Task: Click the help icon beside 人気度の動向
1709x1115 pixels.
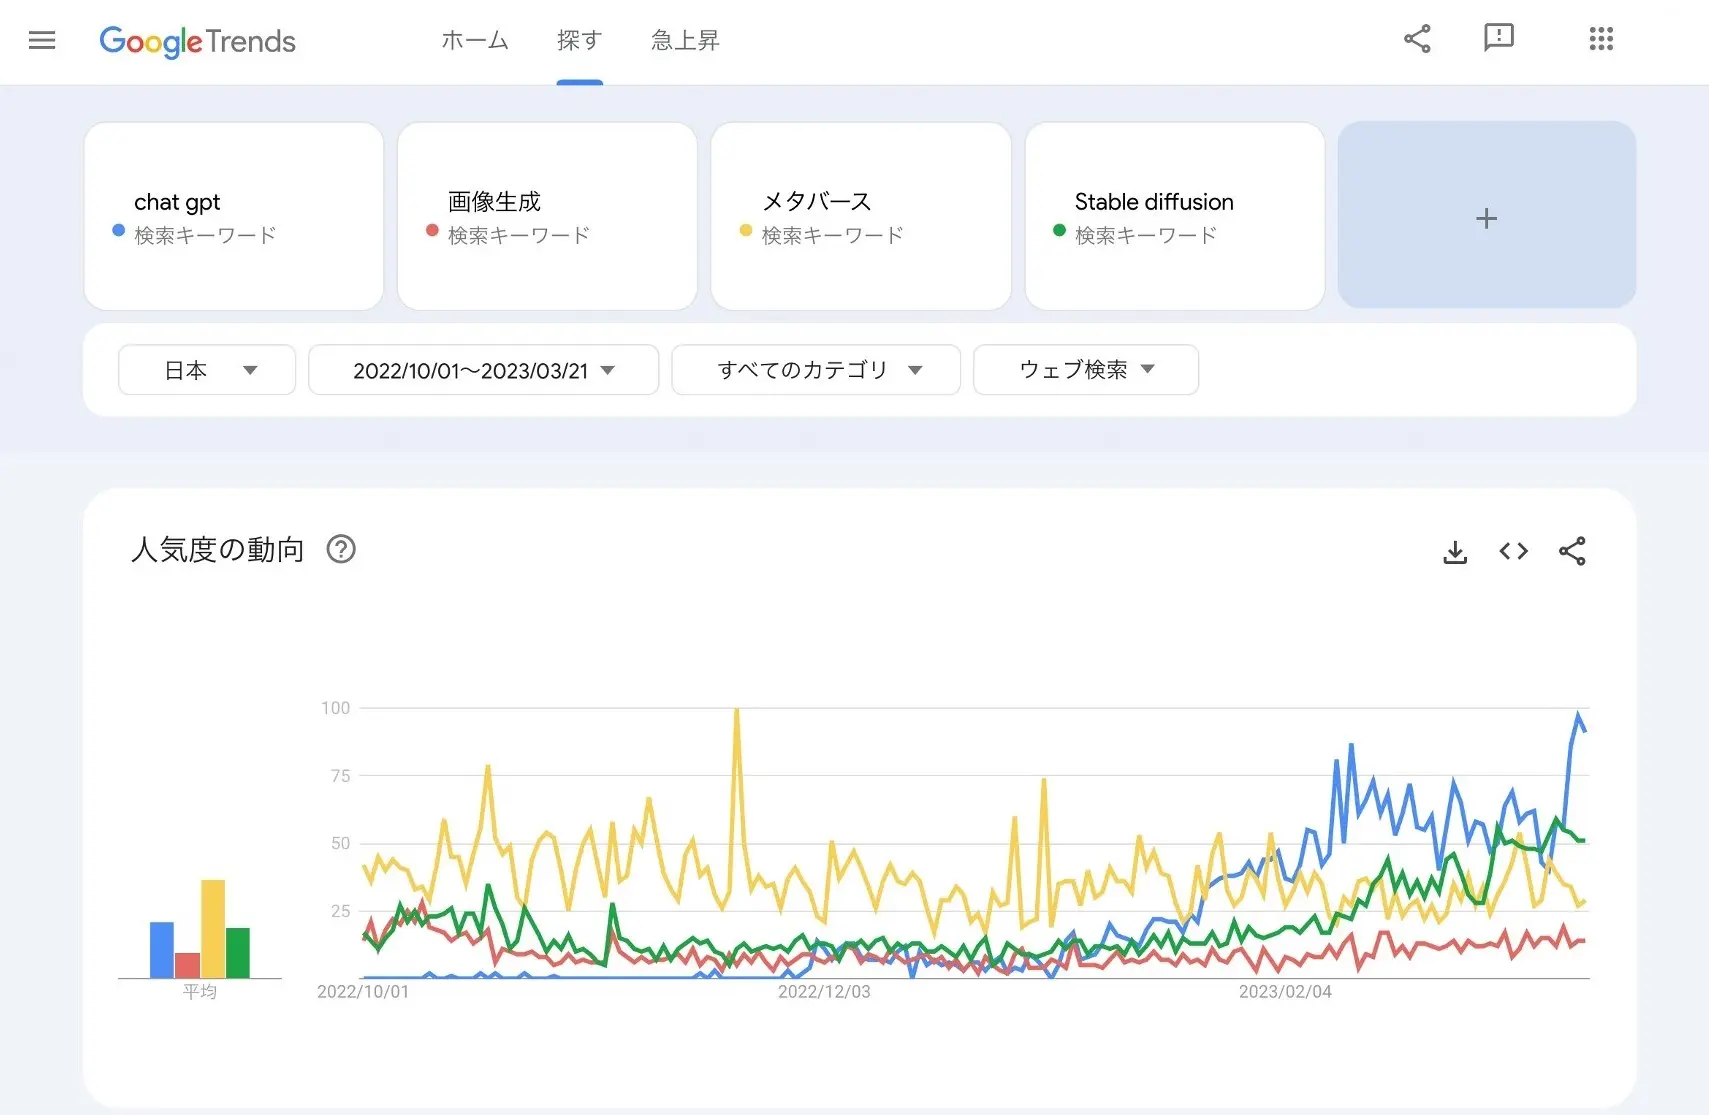Action: pos(341,549)
